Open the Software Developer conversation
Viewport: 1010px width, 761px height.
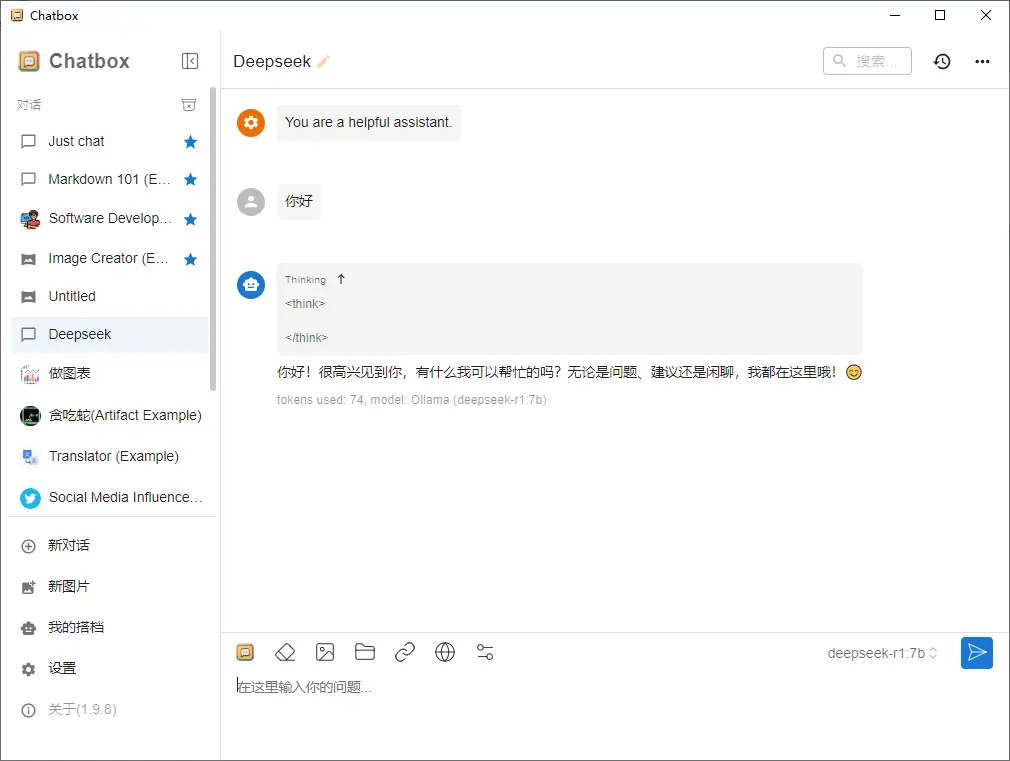pos(110,219)
